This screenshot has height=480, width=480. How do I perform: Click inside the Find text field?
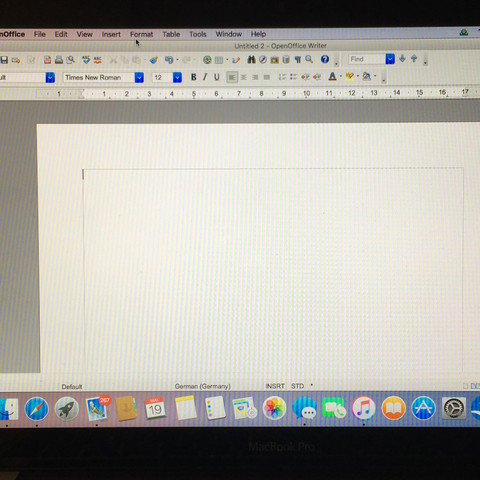367,59
